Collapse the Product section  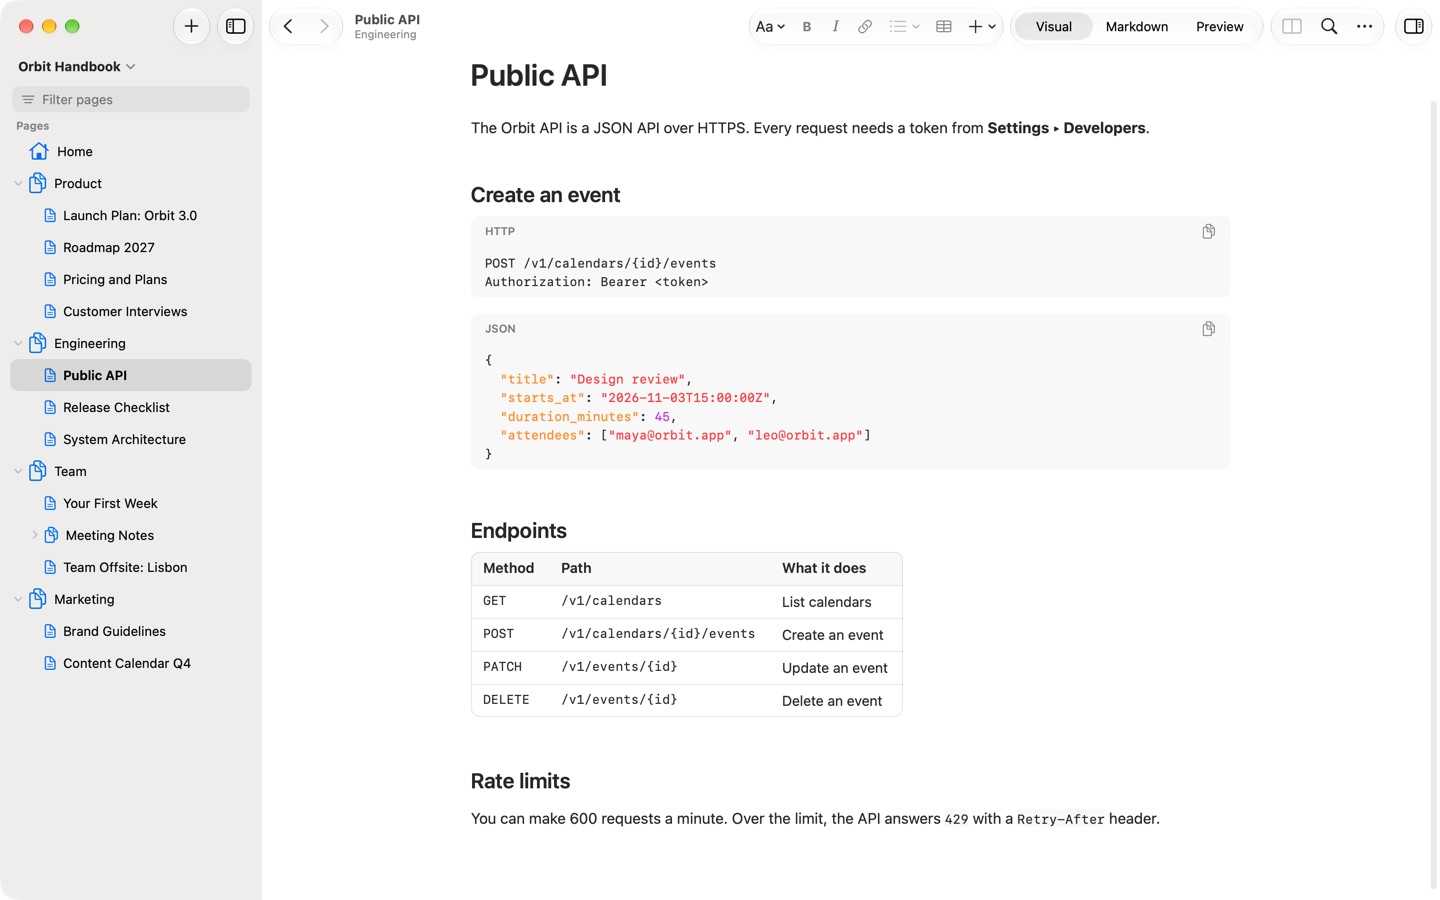click(18, 184)
